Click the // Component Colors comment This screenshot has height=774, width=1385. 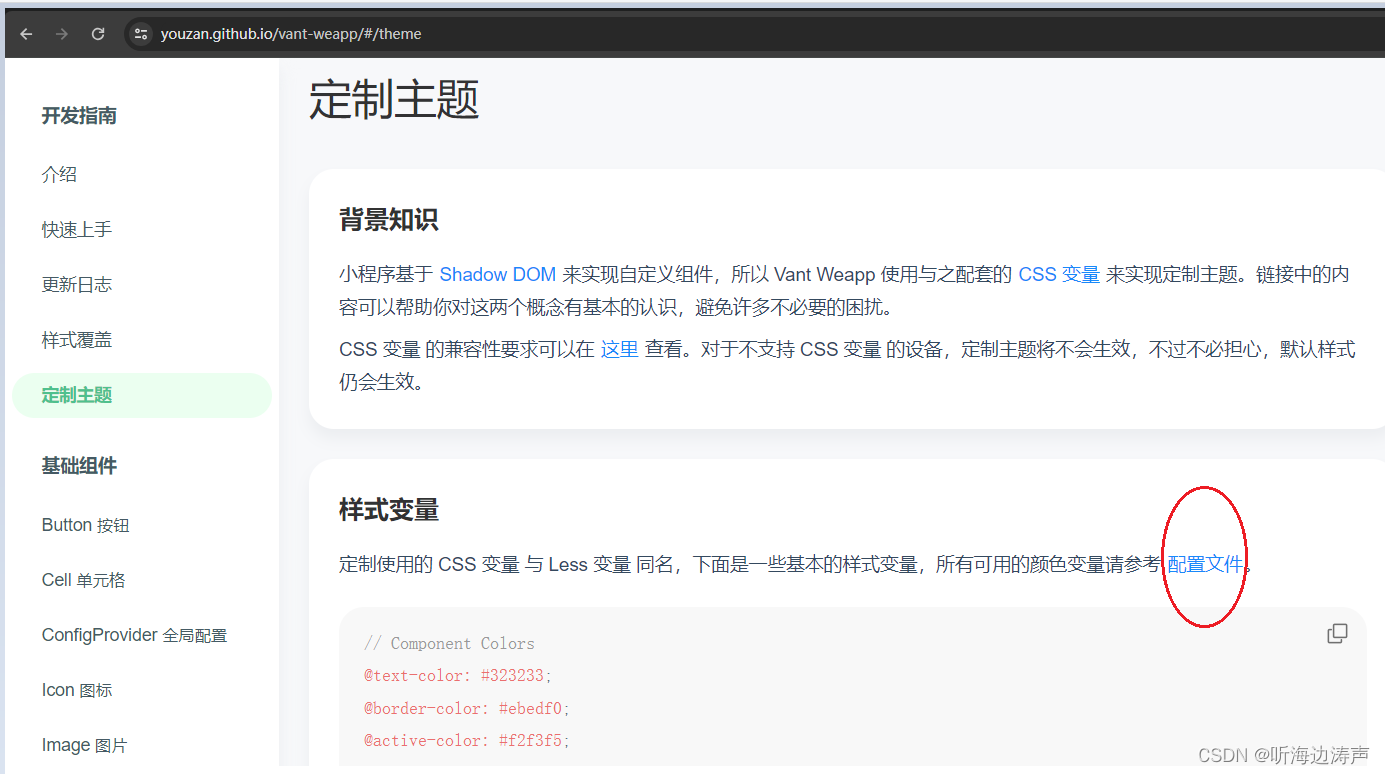pyautogui.click(x=449, y=643)
